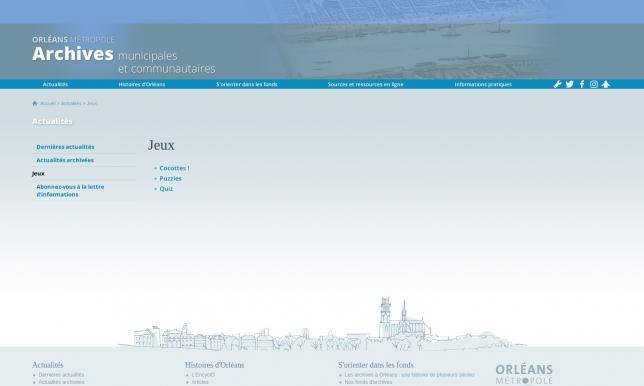644x386 pixels.
Task: Open the Puzzles game link
Action: 170,179
